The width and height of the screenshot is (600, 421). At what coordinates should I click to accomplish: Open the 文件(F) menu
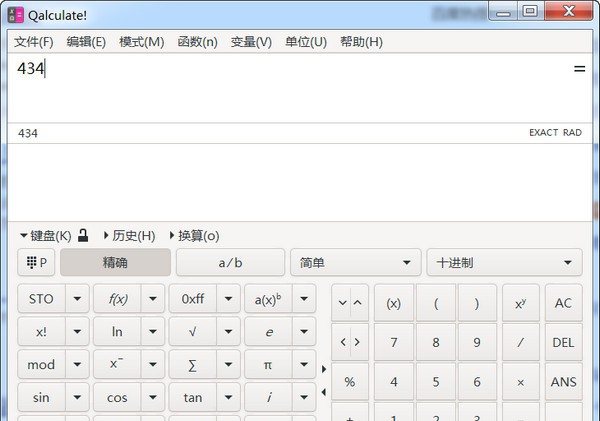[x=34, y=42]
